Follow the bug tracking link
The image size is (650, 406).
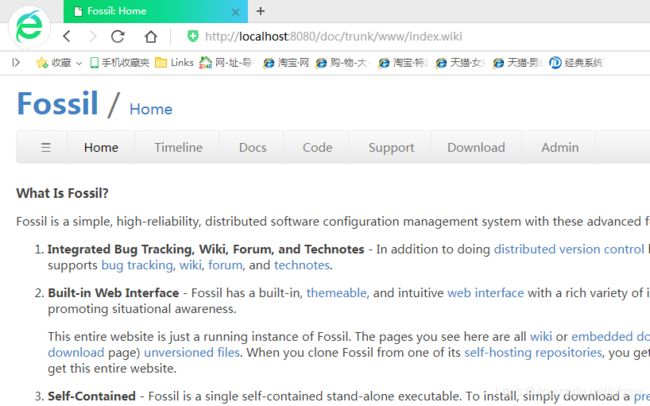[137, 265]
